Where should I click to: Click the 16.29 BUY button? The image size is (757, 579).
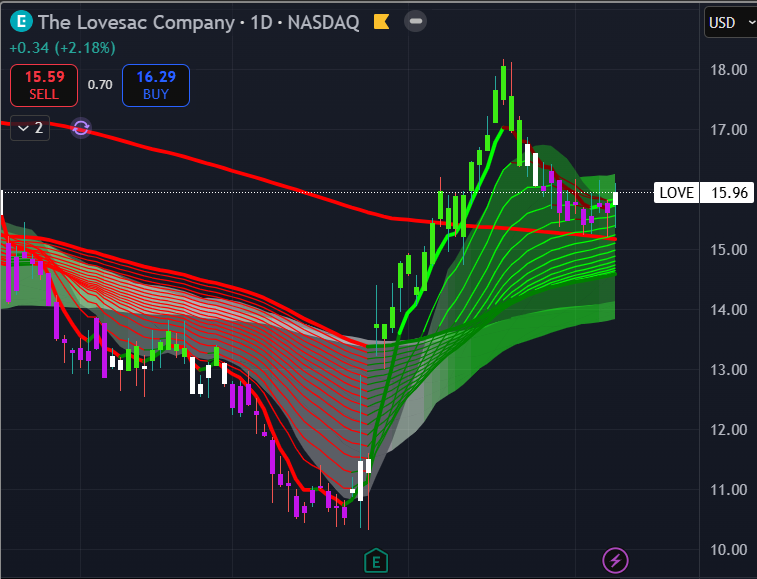(x=156, y=85)
